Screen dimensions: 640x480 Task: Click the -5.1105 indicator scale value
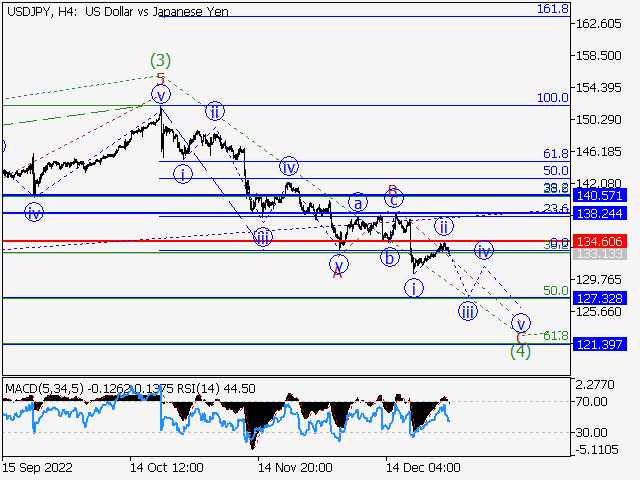point(597,450)
